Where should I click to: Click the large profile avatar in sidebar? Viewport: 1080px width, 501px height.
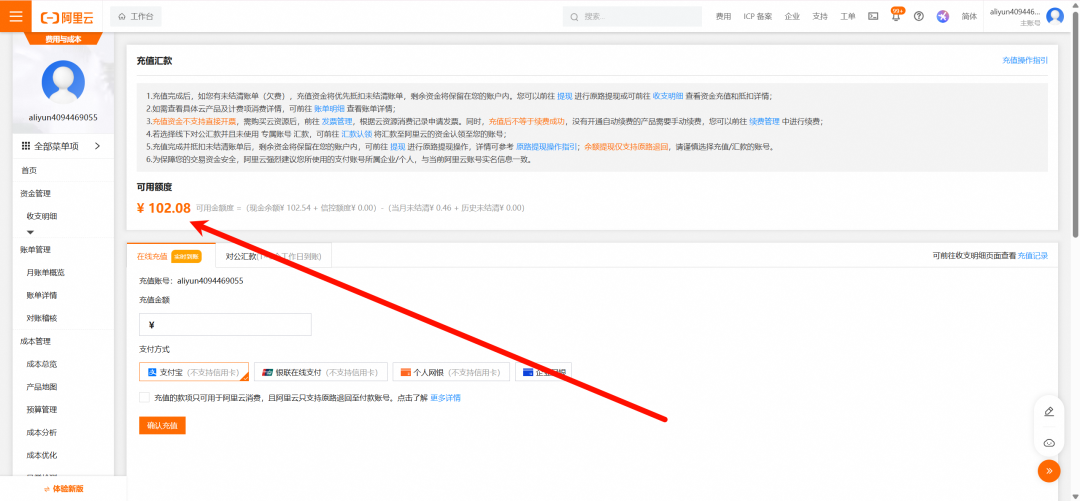pos(63,82)
